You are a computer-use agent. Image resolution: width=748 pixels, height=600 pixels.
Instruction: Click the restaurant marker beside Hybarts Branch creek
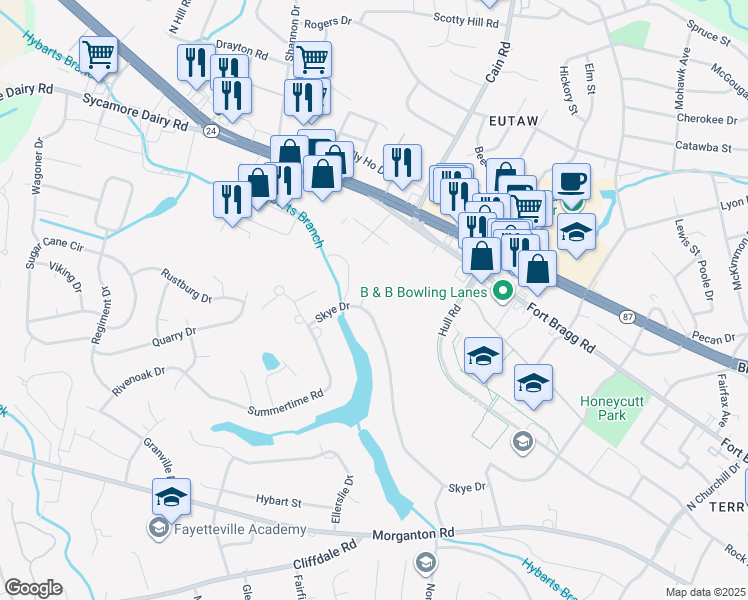(232, 200)
